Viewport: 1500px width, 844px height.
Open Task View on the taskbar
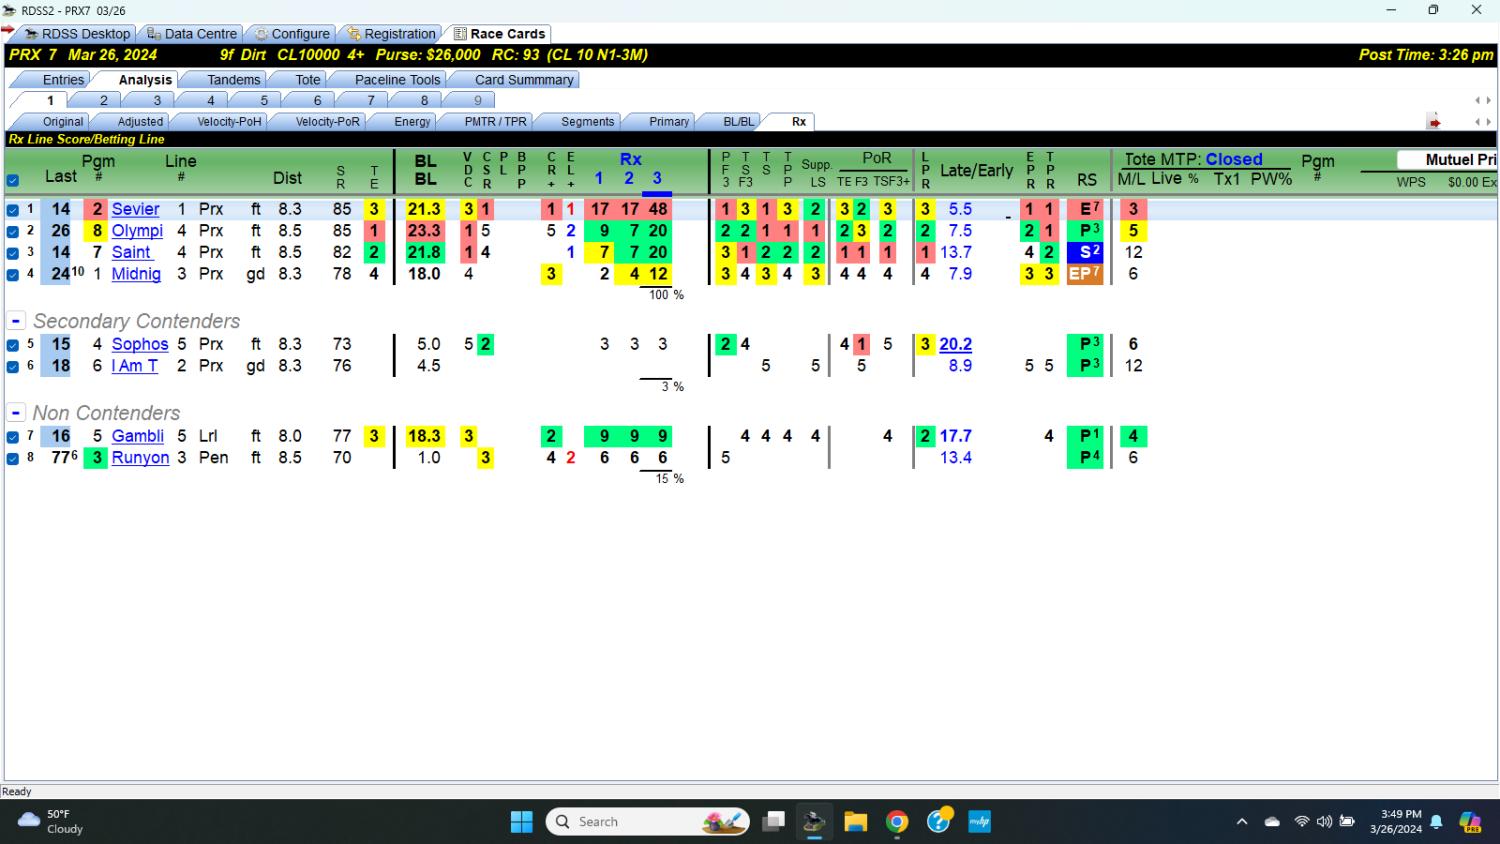(x=773, y=822)
